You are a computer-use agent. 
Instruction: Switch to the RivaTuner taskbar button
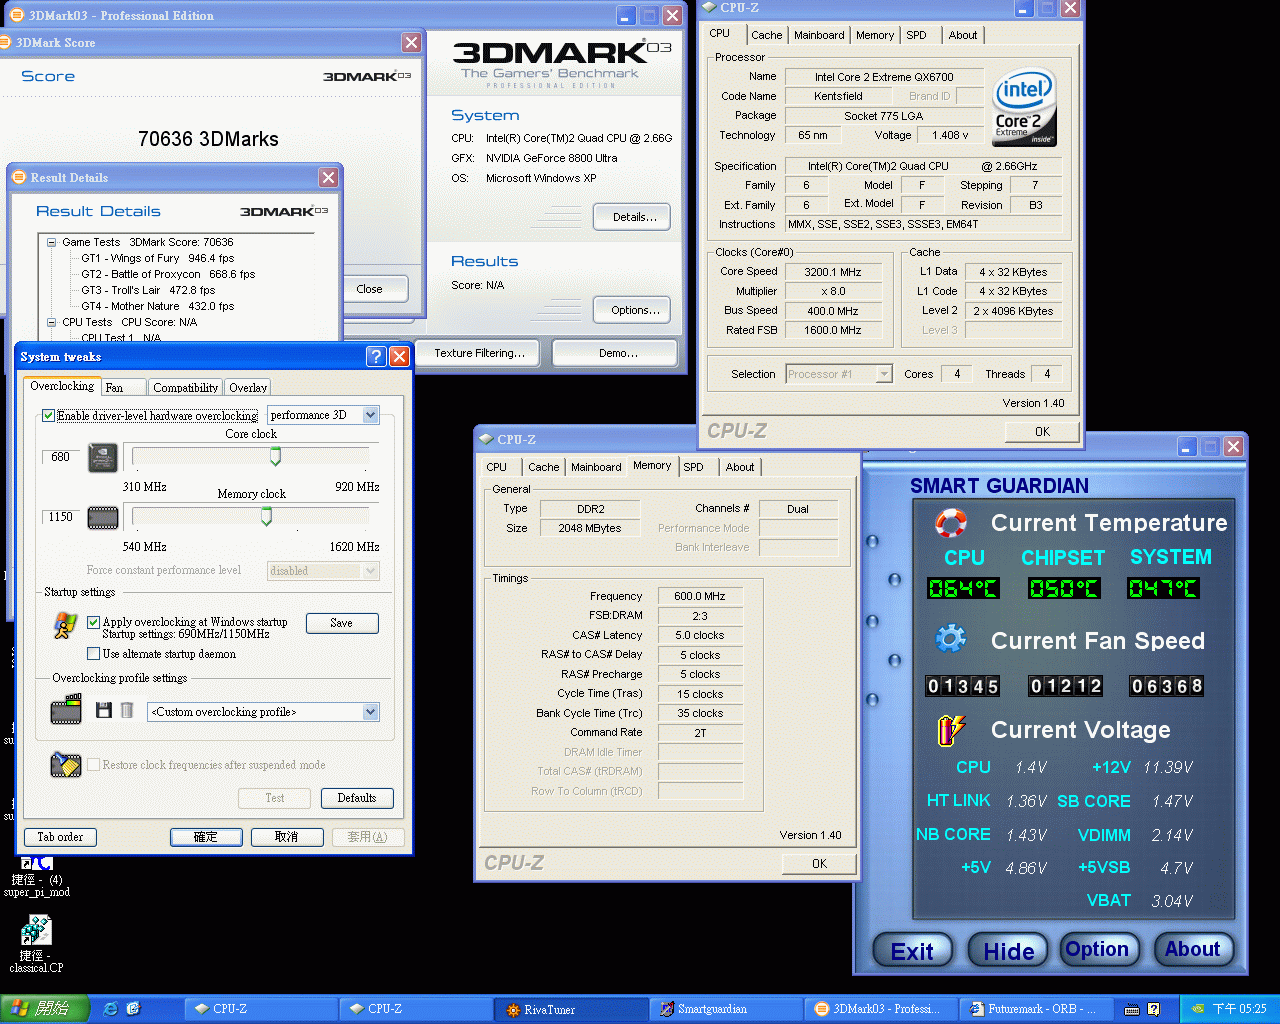click(x=570, y=1009)
